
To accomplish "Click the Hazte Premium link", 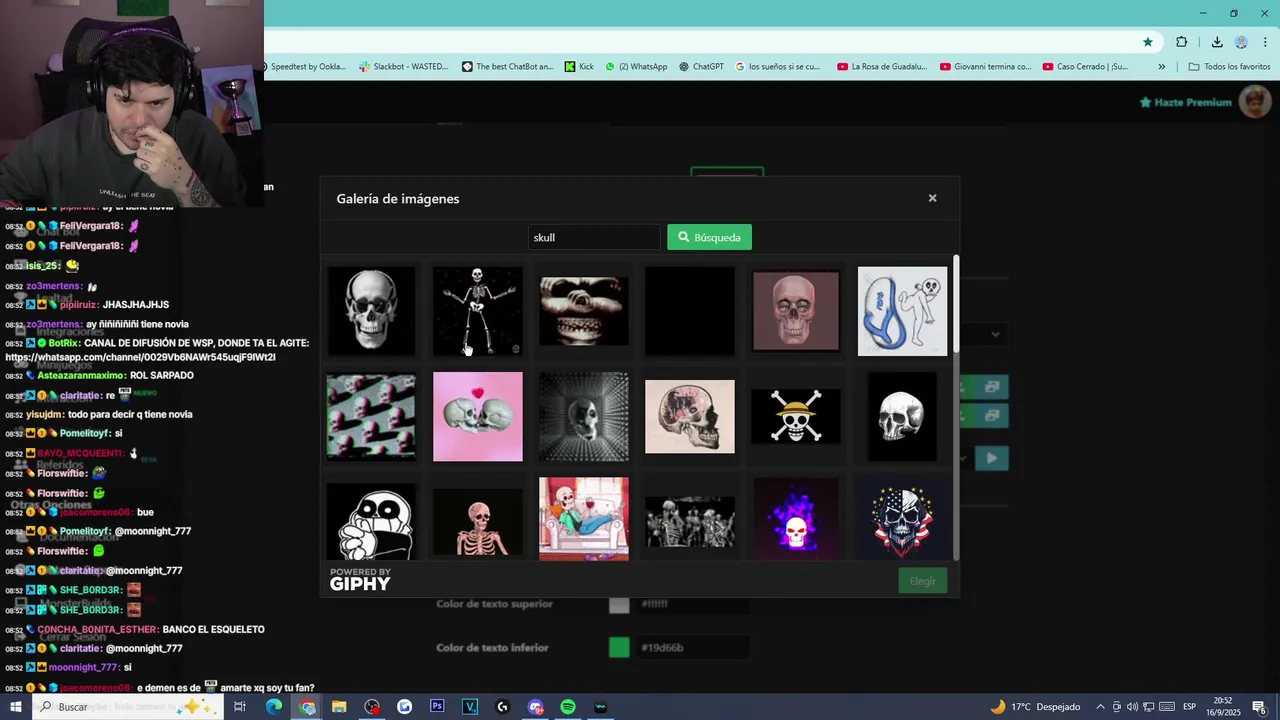I will click(1185, 102).
